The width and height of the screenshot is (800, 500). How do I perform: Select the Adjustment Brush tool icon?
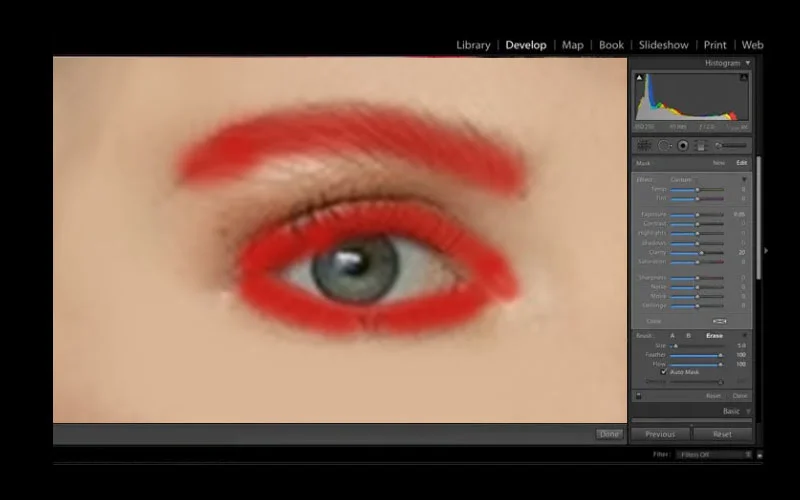731,146
